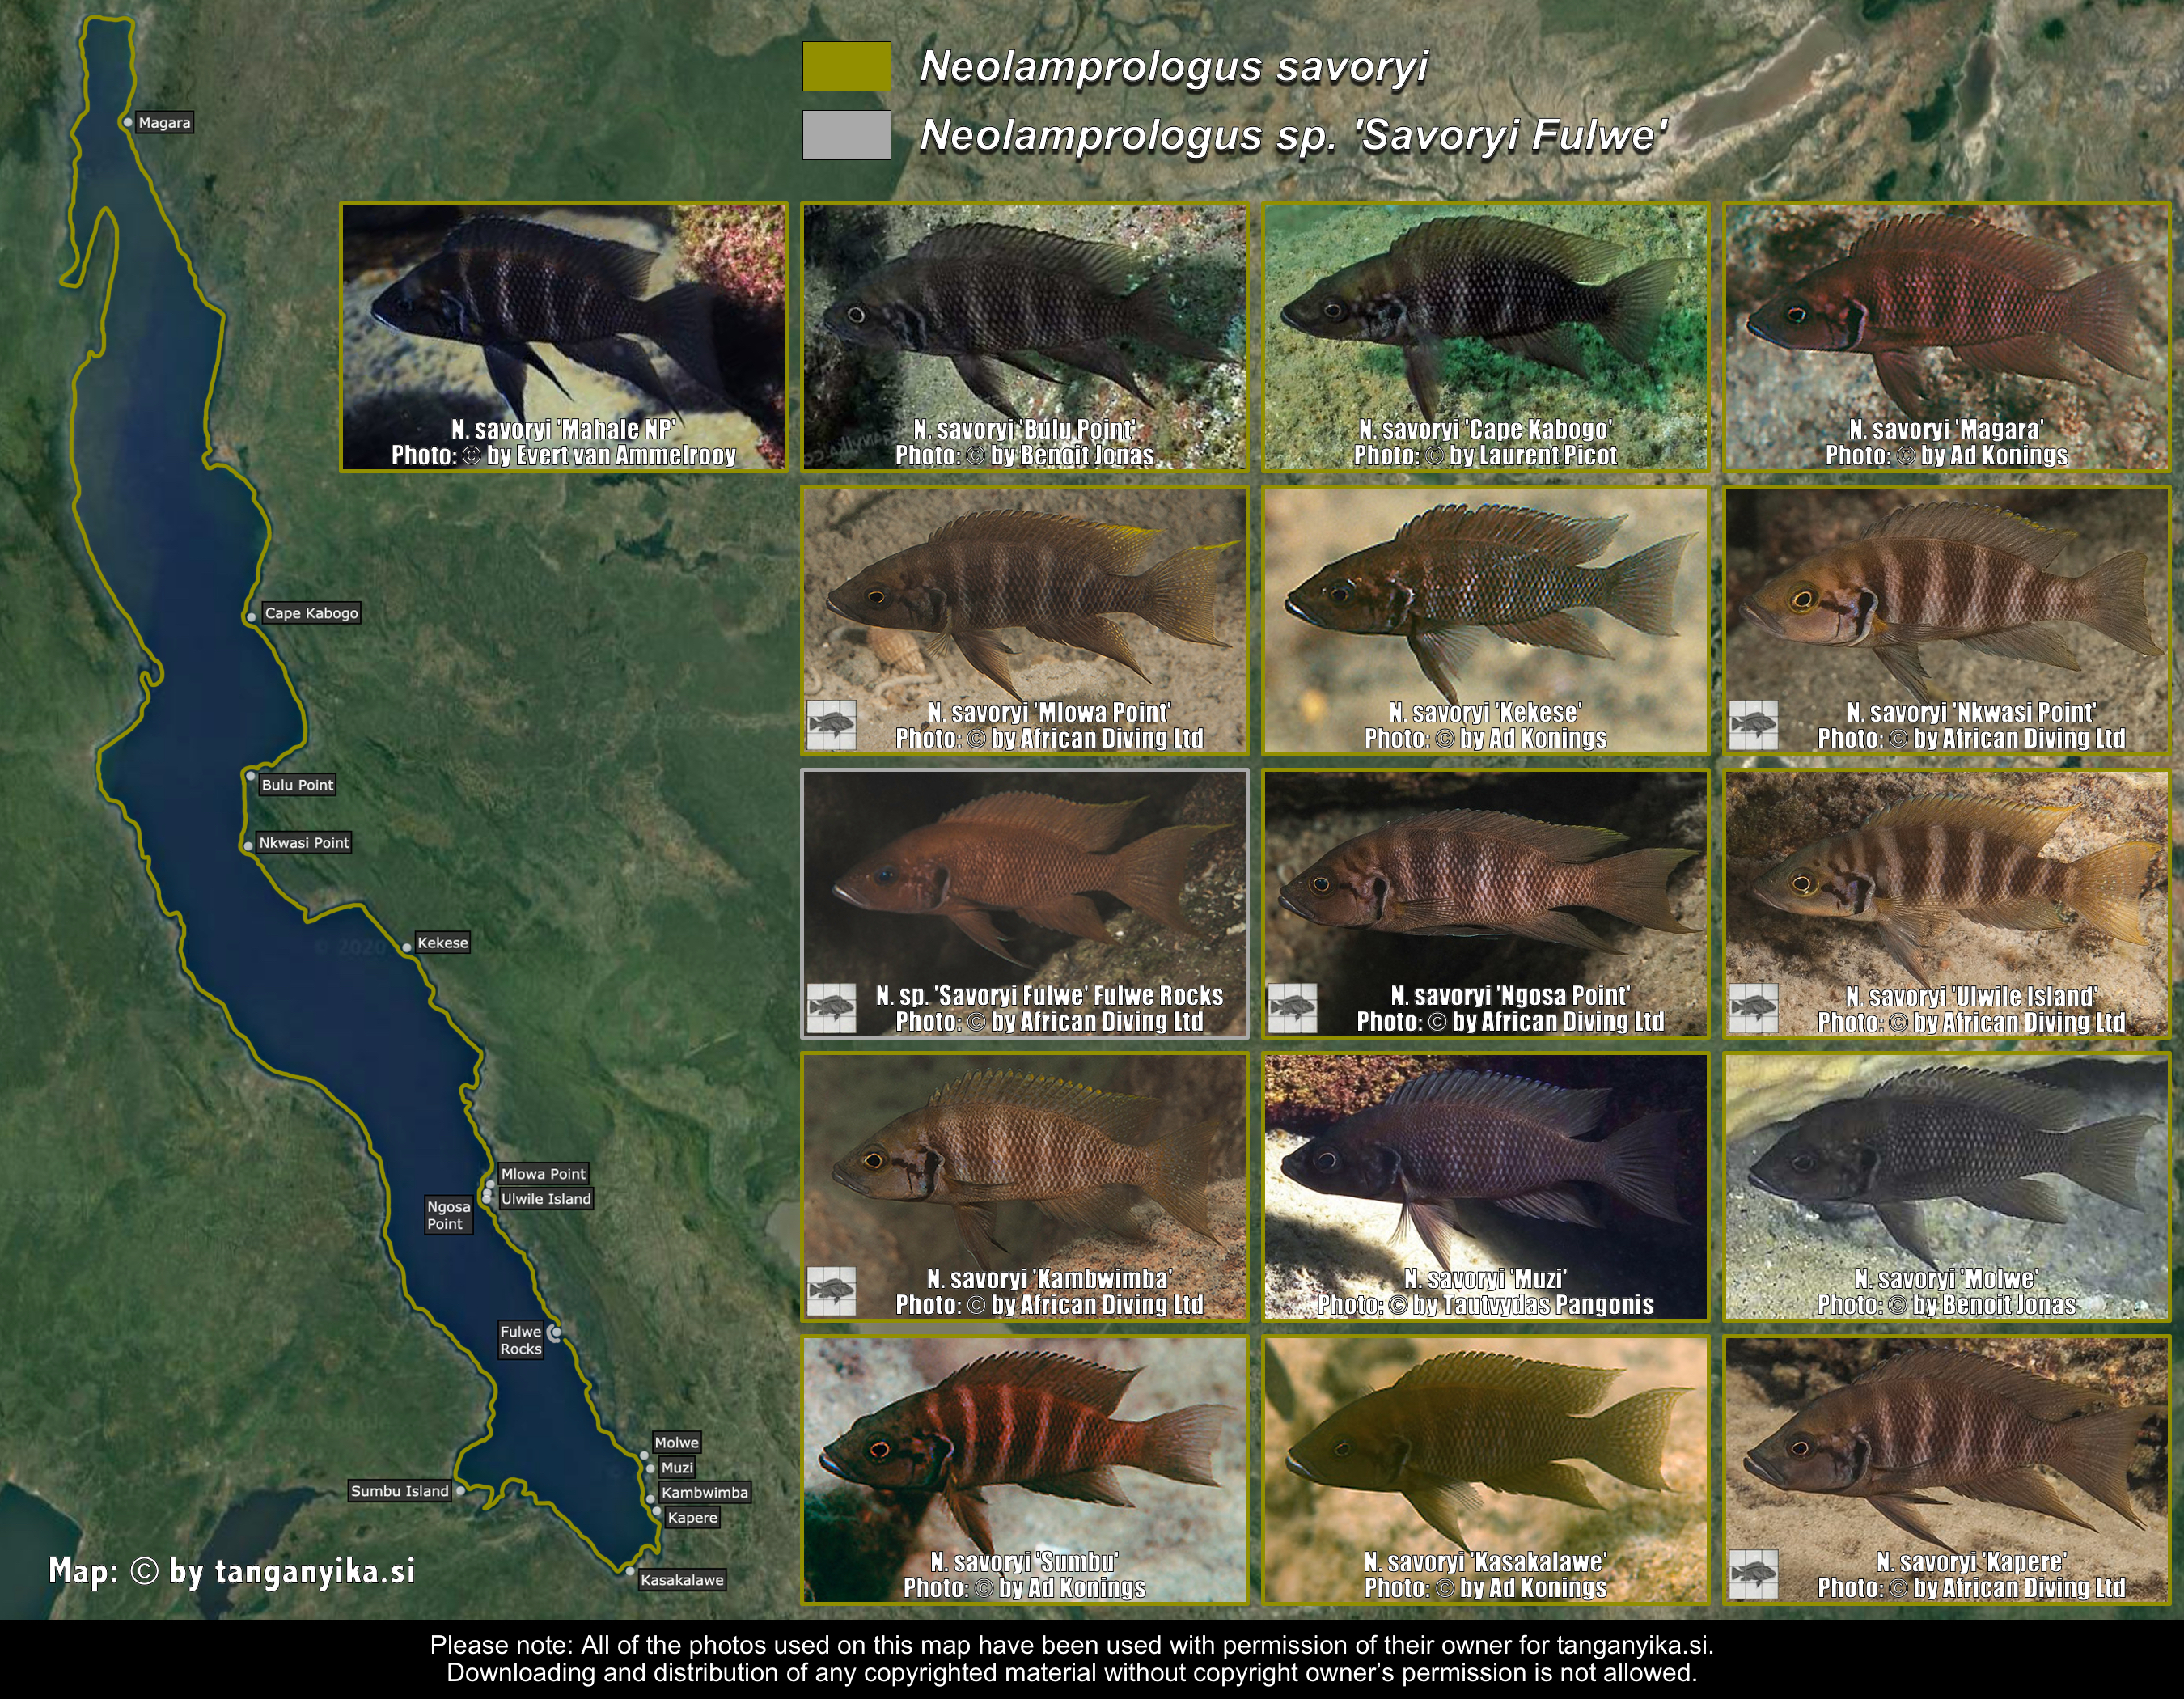The image size is (2184, 1699).
Task: Click the Nkwasi Point map label
Action: coord(304,843)
